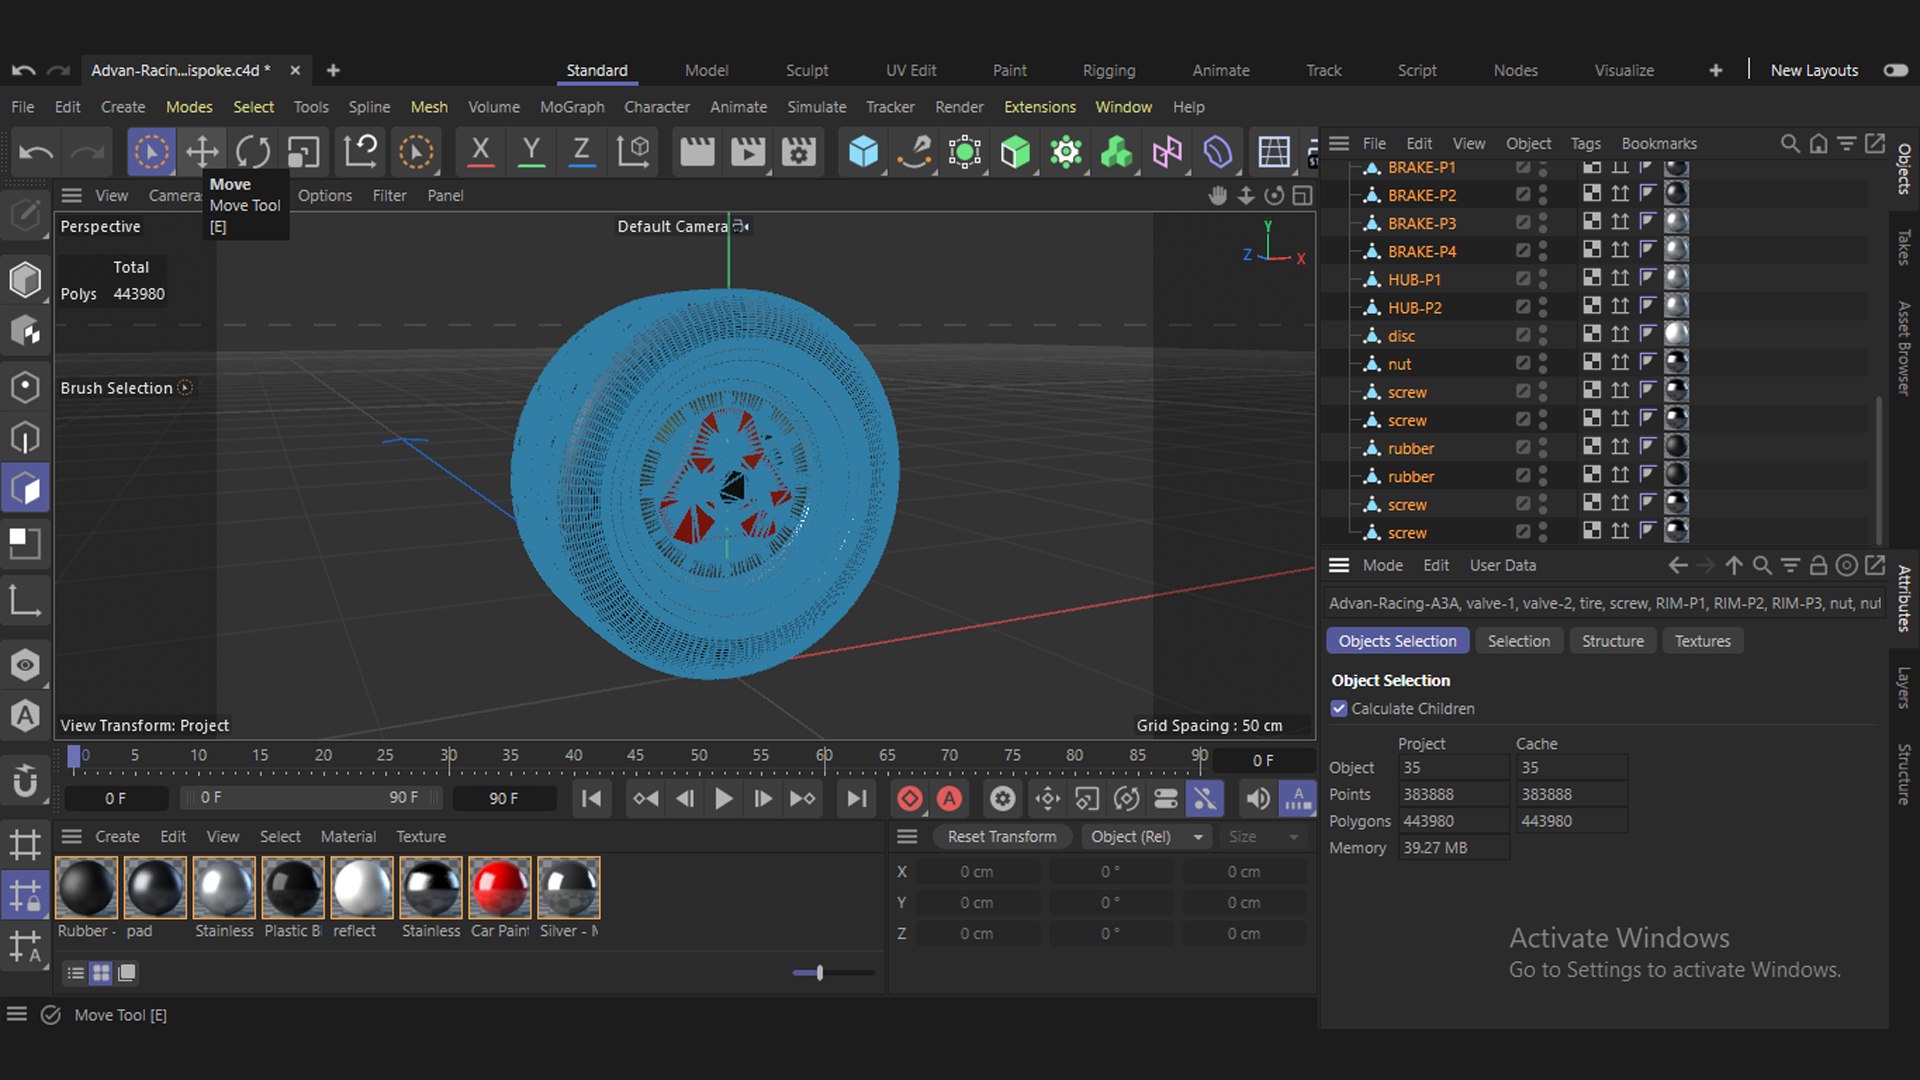This screenshot has width=1920, height=1080.
Task: Select the Rotate tool in toolbar
Action: coord(253,152)
